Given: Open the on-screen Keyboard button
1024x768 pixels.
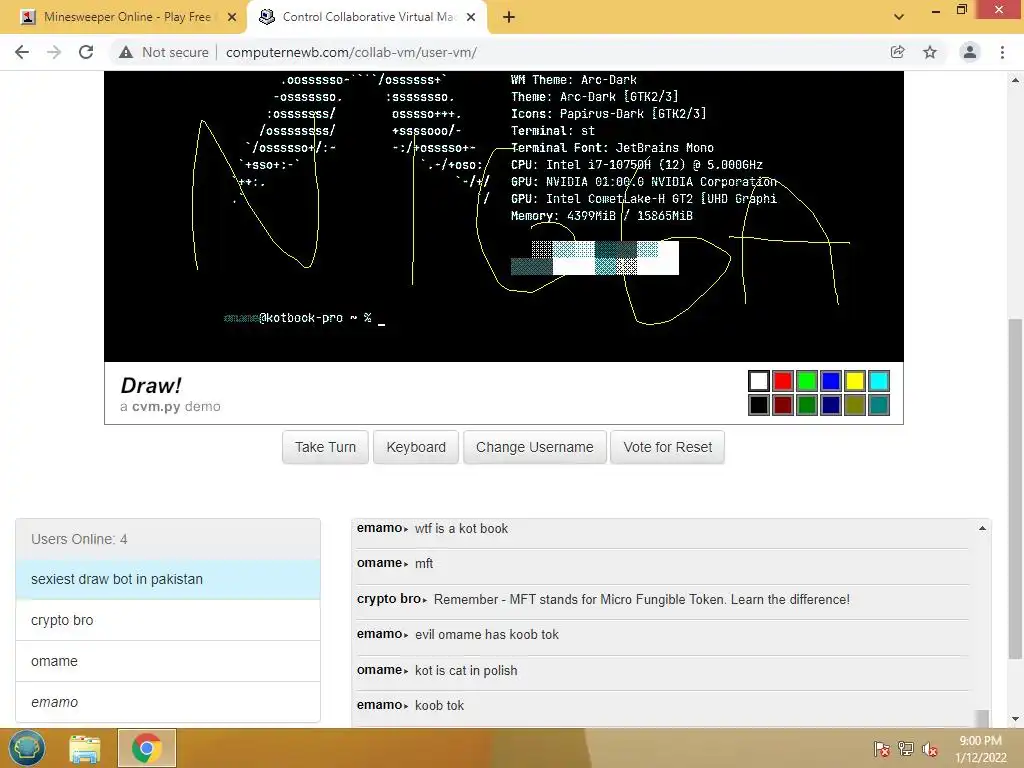Looking at the screenshot, I should coord(416,447).
